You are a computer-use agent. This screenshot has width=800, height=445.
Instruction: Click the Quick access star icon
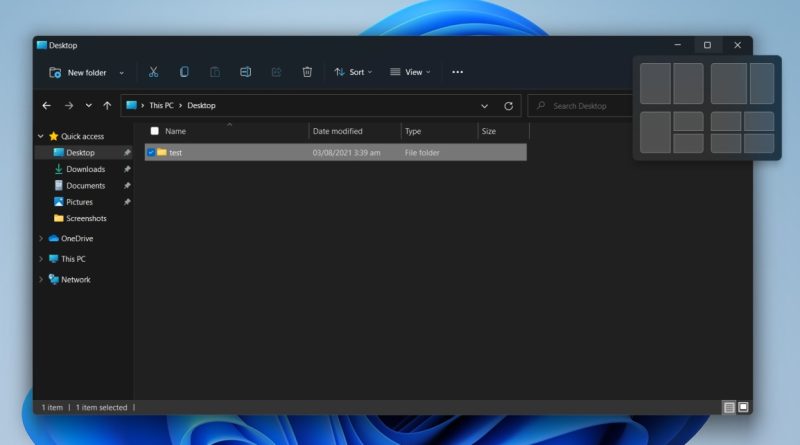pyautogui.click(x=54, y=136)
